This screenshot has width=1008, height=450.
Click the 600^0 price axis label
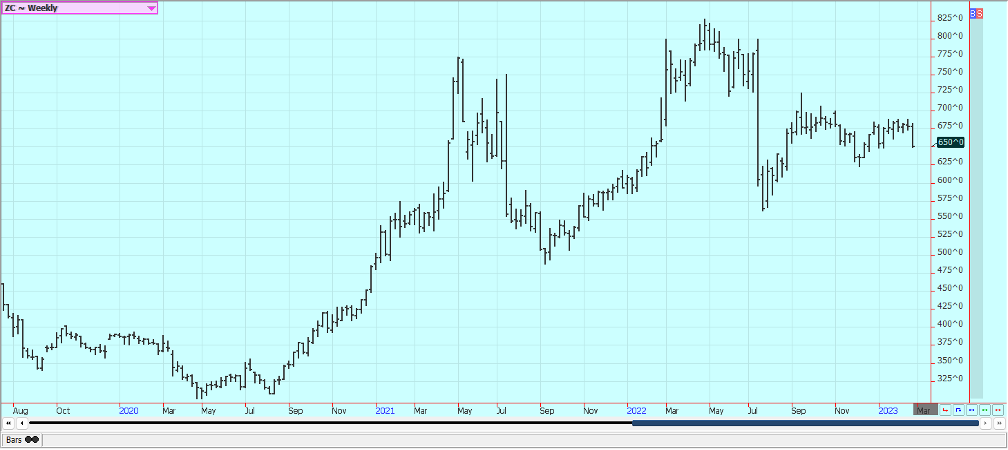(x=951, y=180)
